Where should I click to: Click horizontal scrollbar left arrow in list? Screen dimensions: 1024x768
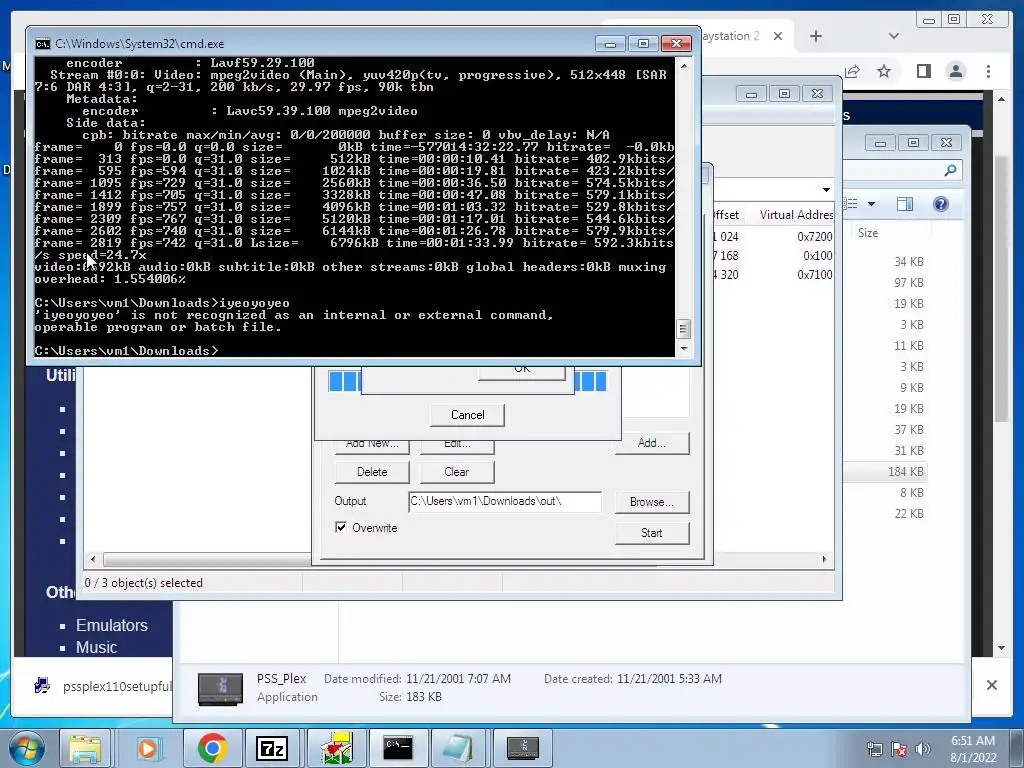point(93,559)
